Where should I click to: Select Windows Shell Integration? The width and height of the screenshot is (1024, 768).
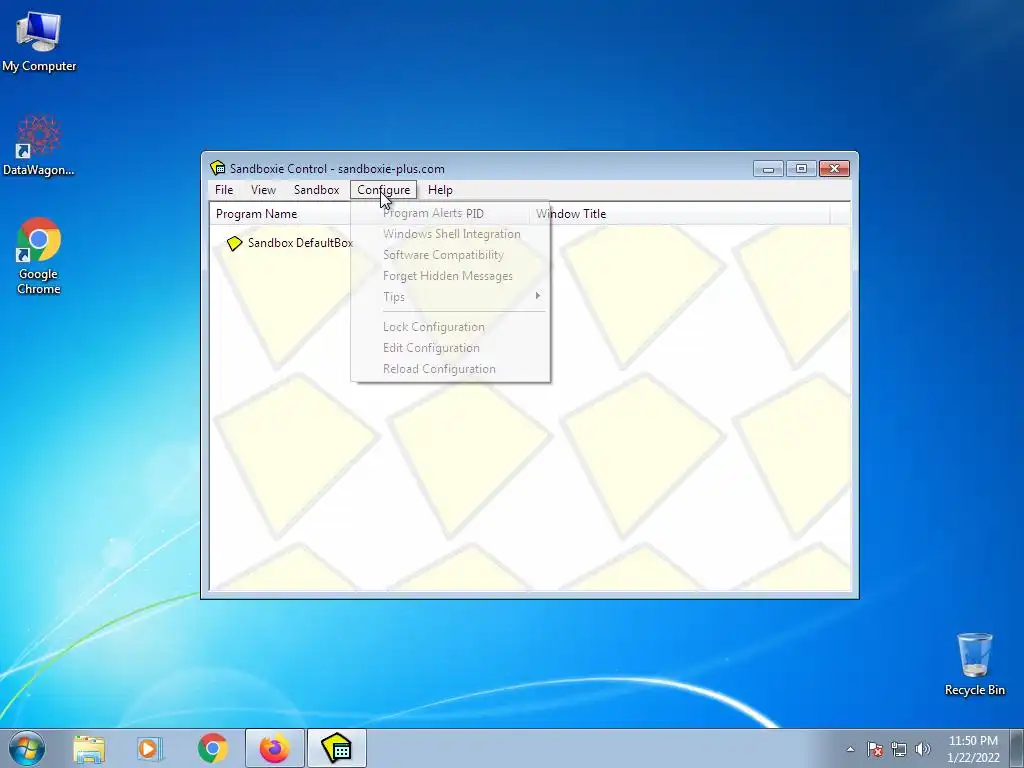451,234
